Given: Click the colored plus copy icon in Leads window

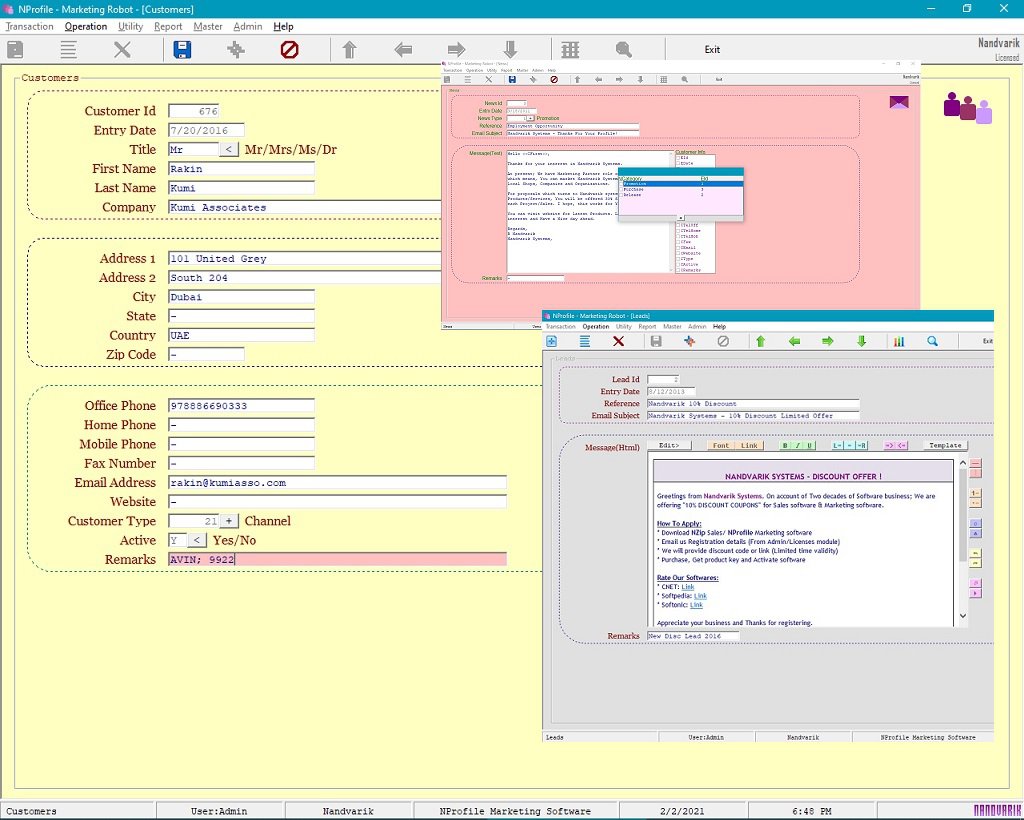Looking at the screenshot, I should click(x=690, y=341).
